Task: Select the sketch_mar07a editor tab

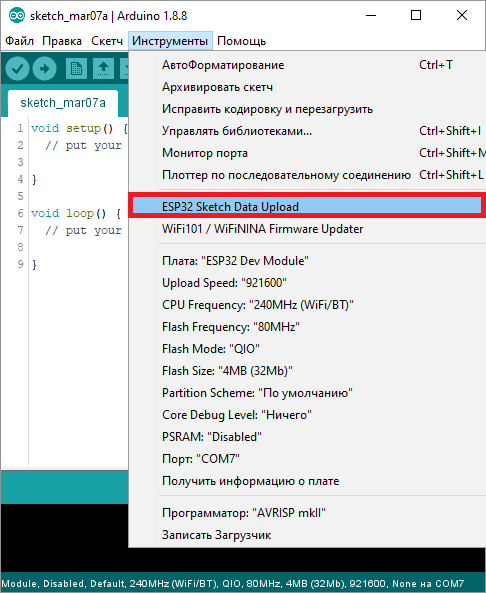Action: [63, 103]
